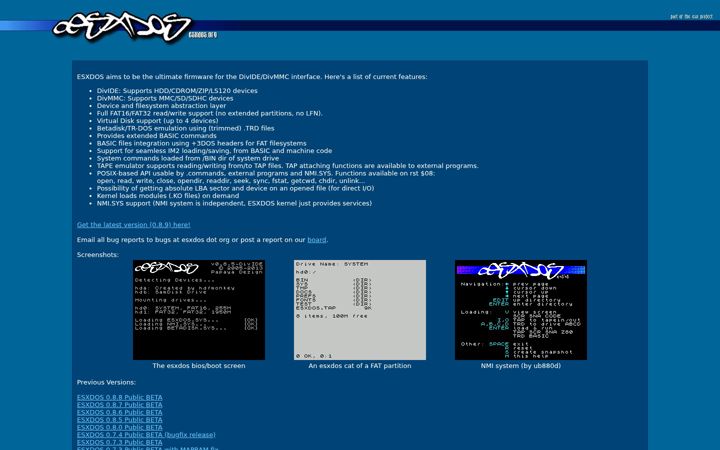Click the 'Screenshots:' heading

(x=97, y=254)
